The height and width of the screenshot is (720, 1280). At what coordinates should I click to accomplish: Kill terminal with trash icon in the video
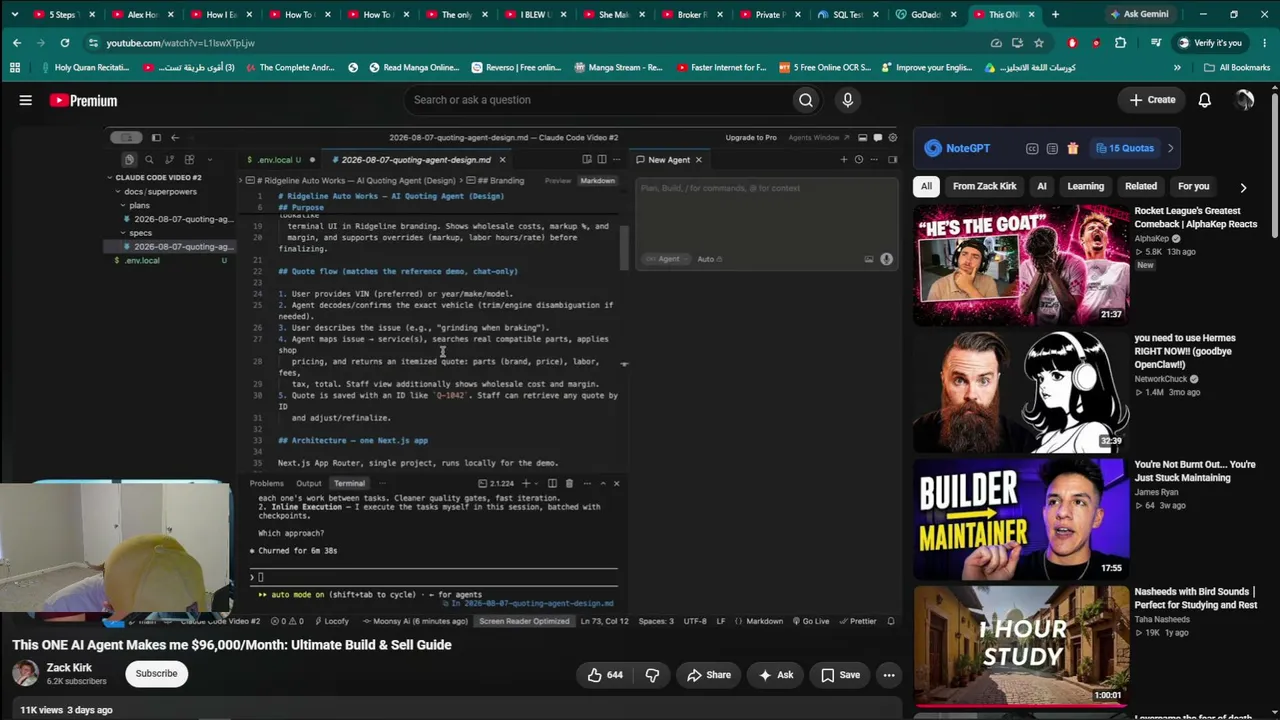[x=569, y=484]
